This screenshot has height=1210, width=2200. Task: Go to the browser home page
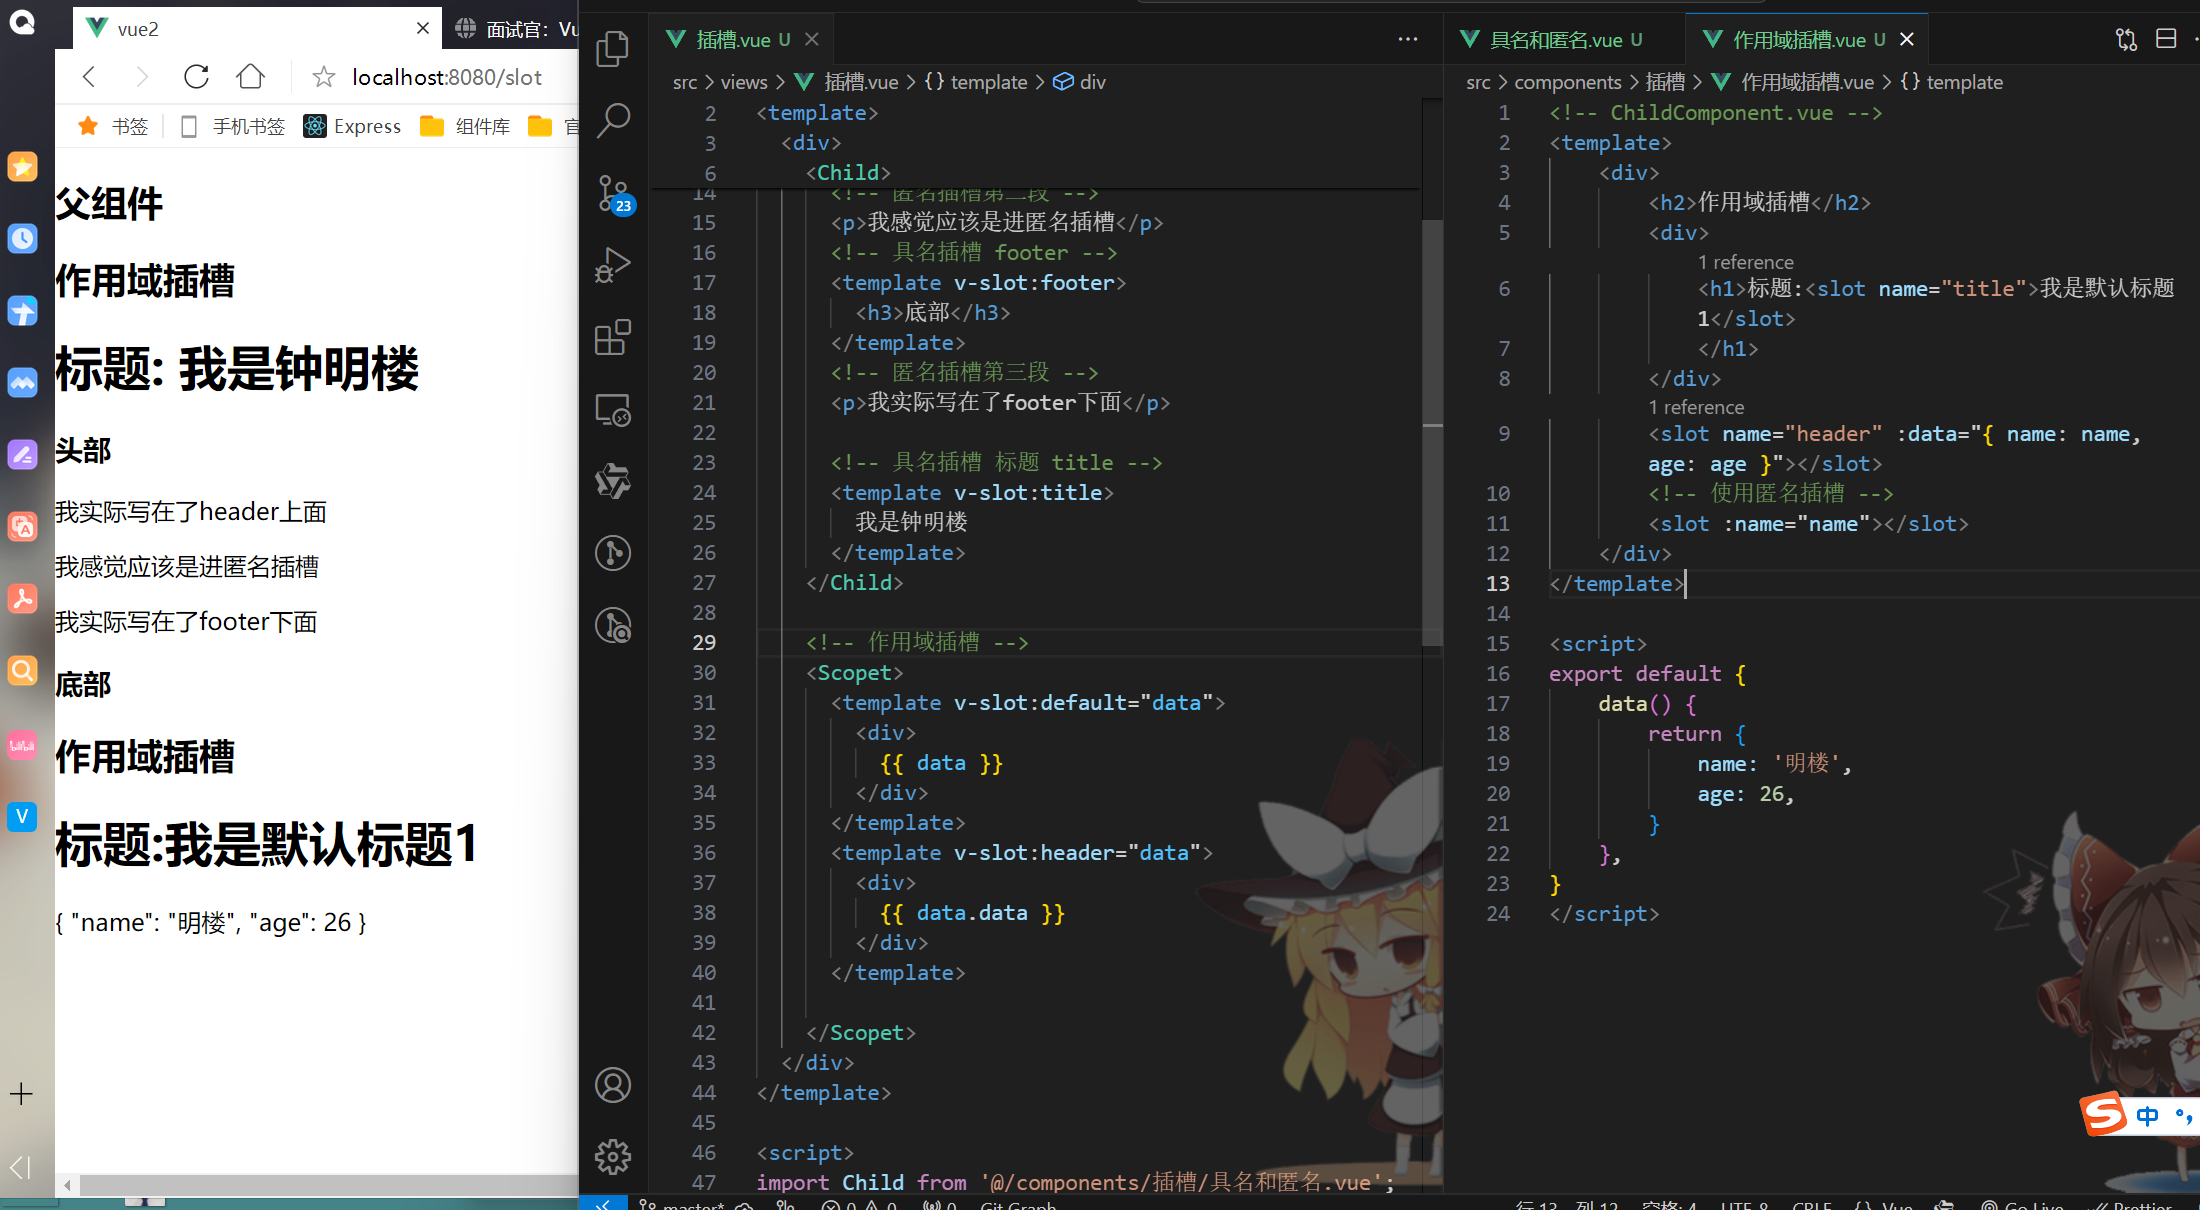point(250,76)
